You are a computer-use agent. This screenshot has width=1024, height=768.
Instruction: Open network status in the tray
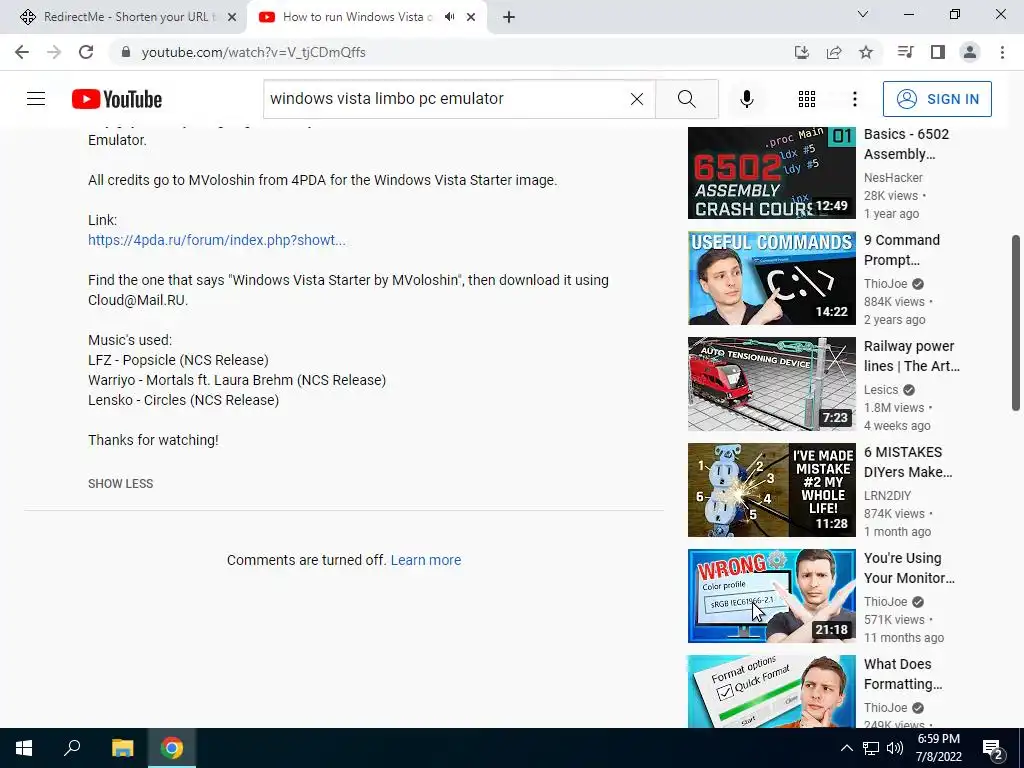pyautogui.click(x=871, y=748)
